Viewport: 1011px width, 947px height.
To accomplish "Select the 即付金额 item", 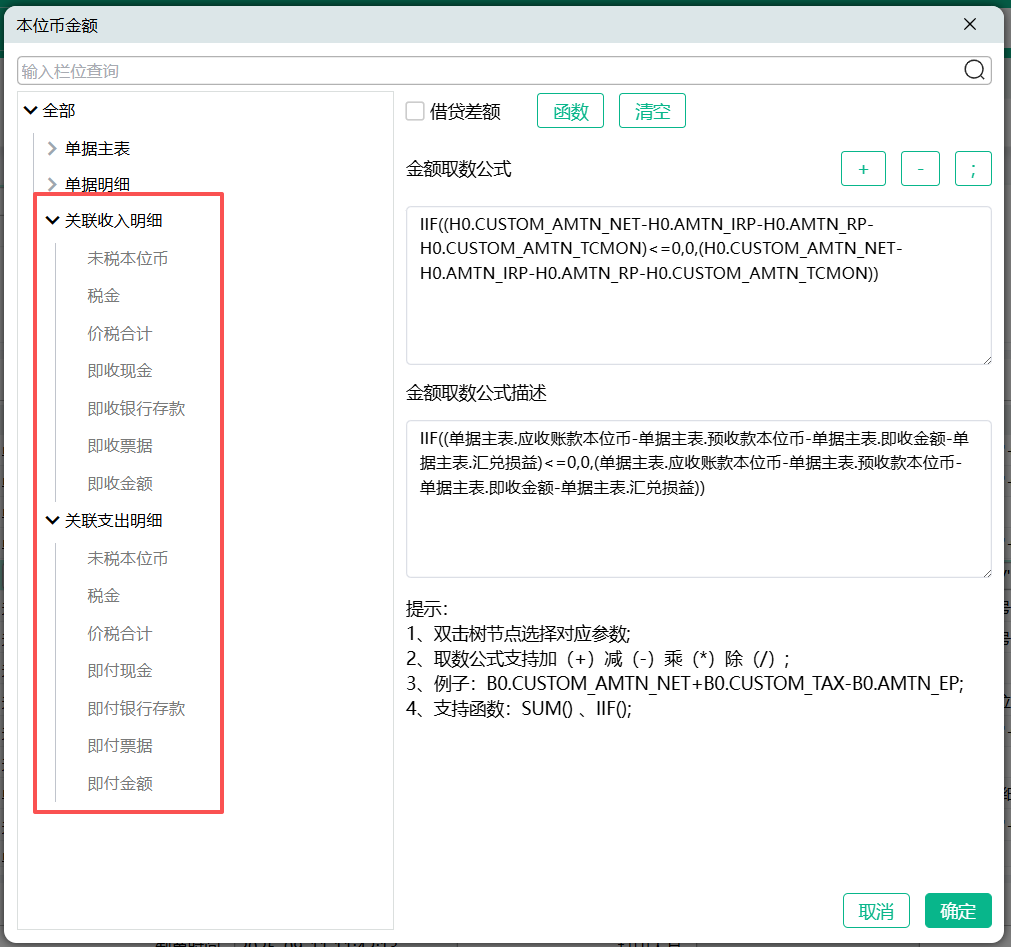I will [x=120, y=783].
